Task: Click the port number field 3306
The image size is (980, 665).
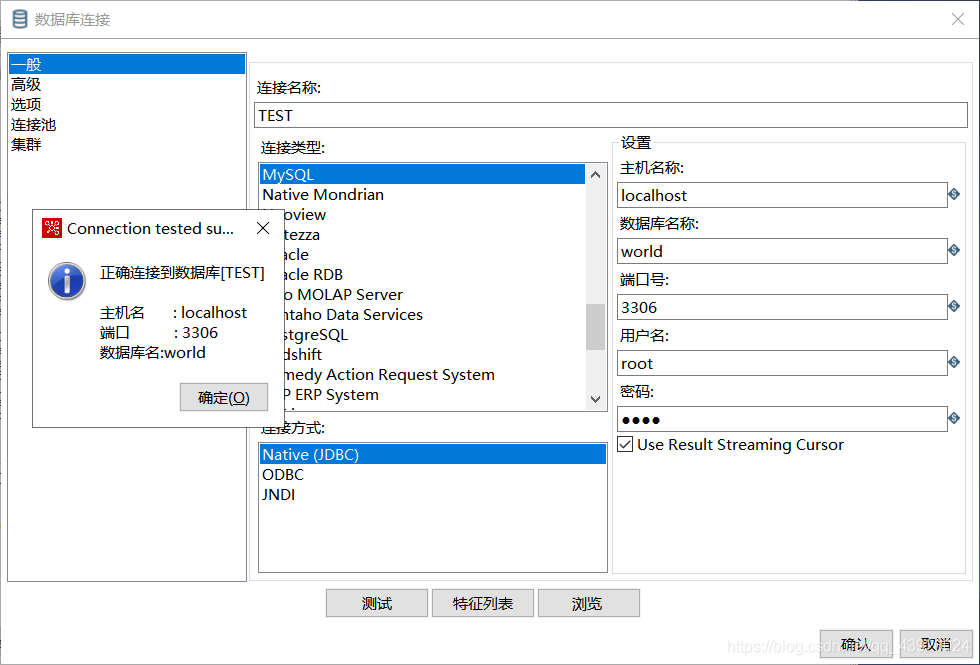Action: [x=782, y=307]
